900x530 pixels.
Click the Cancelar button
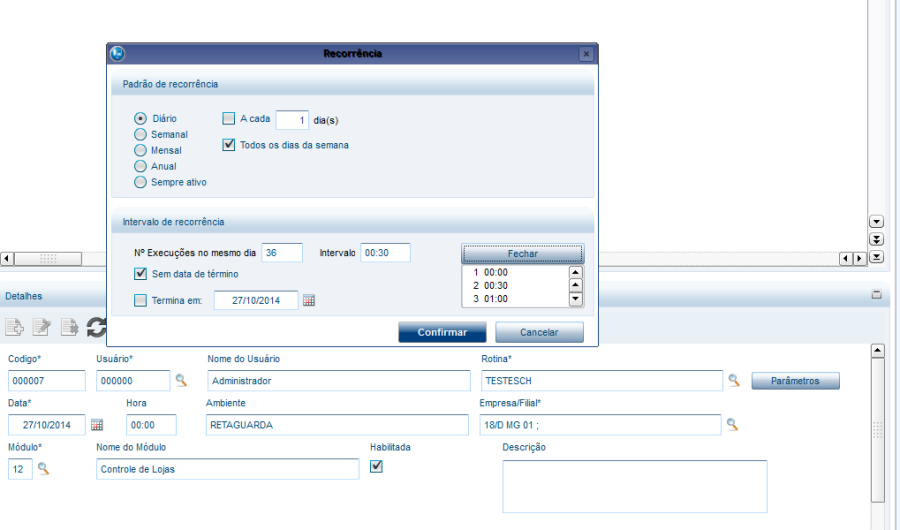539,332
